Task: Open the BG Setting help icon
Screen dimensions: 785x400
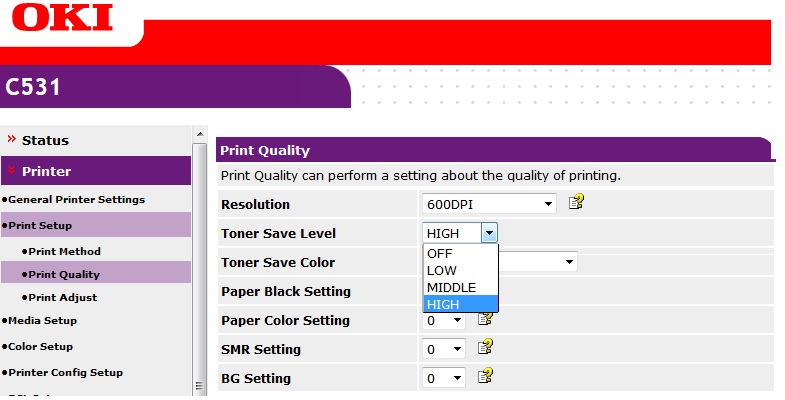Action: [x=485, y=377]
